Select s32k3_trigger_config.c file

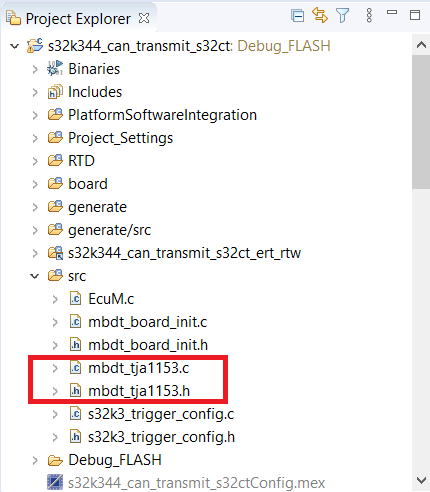click(161, 414)
